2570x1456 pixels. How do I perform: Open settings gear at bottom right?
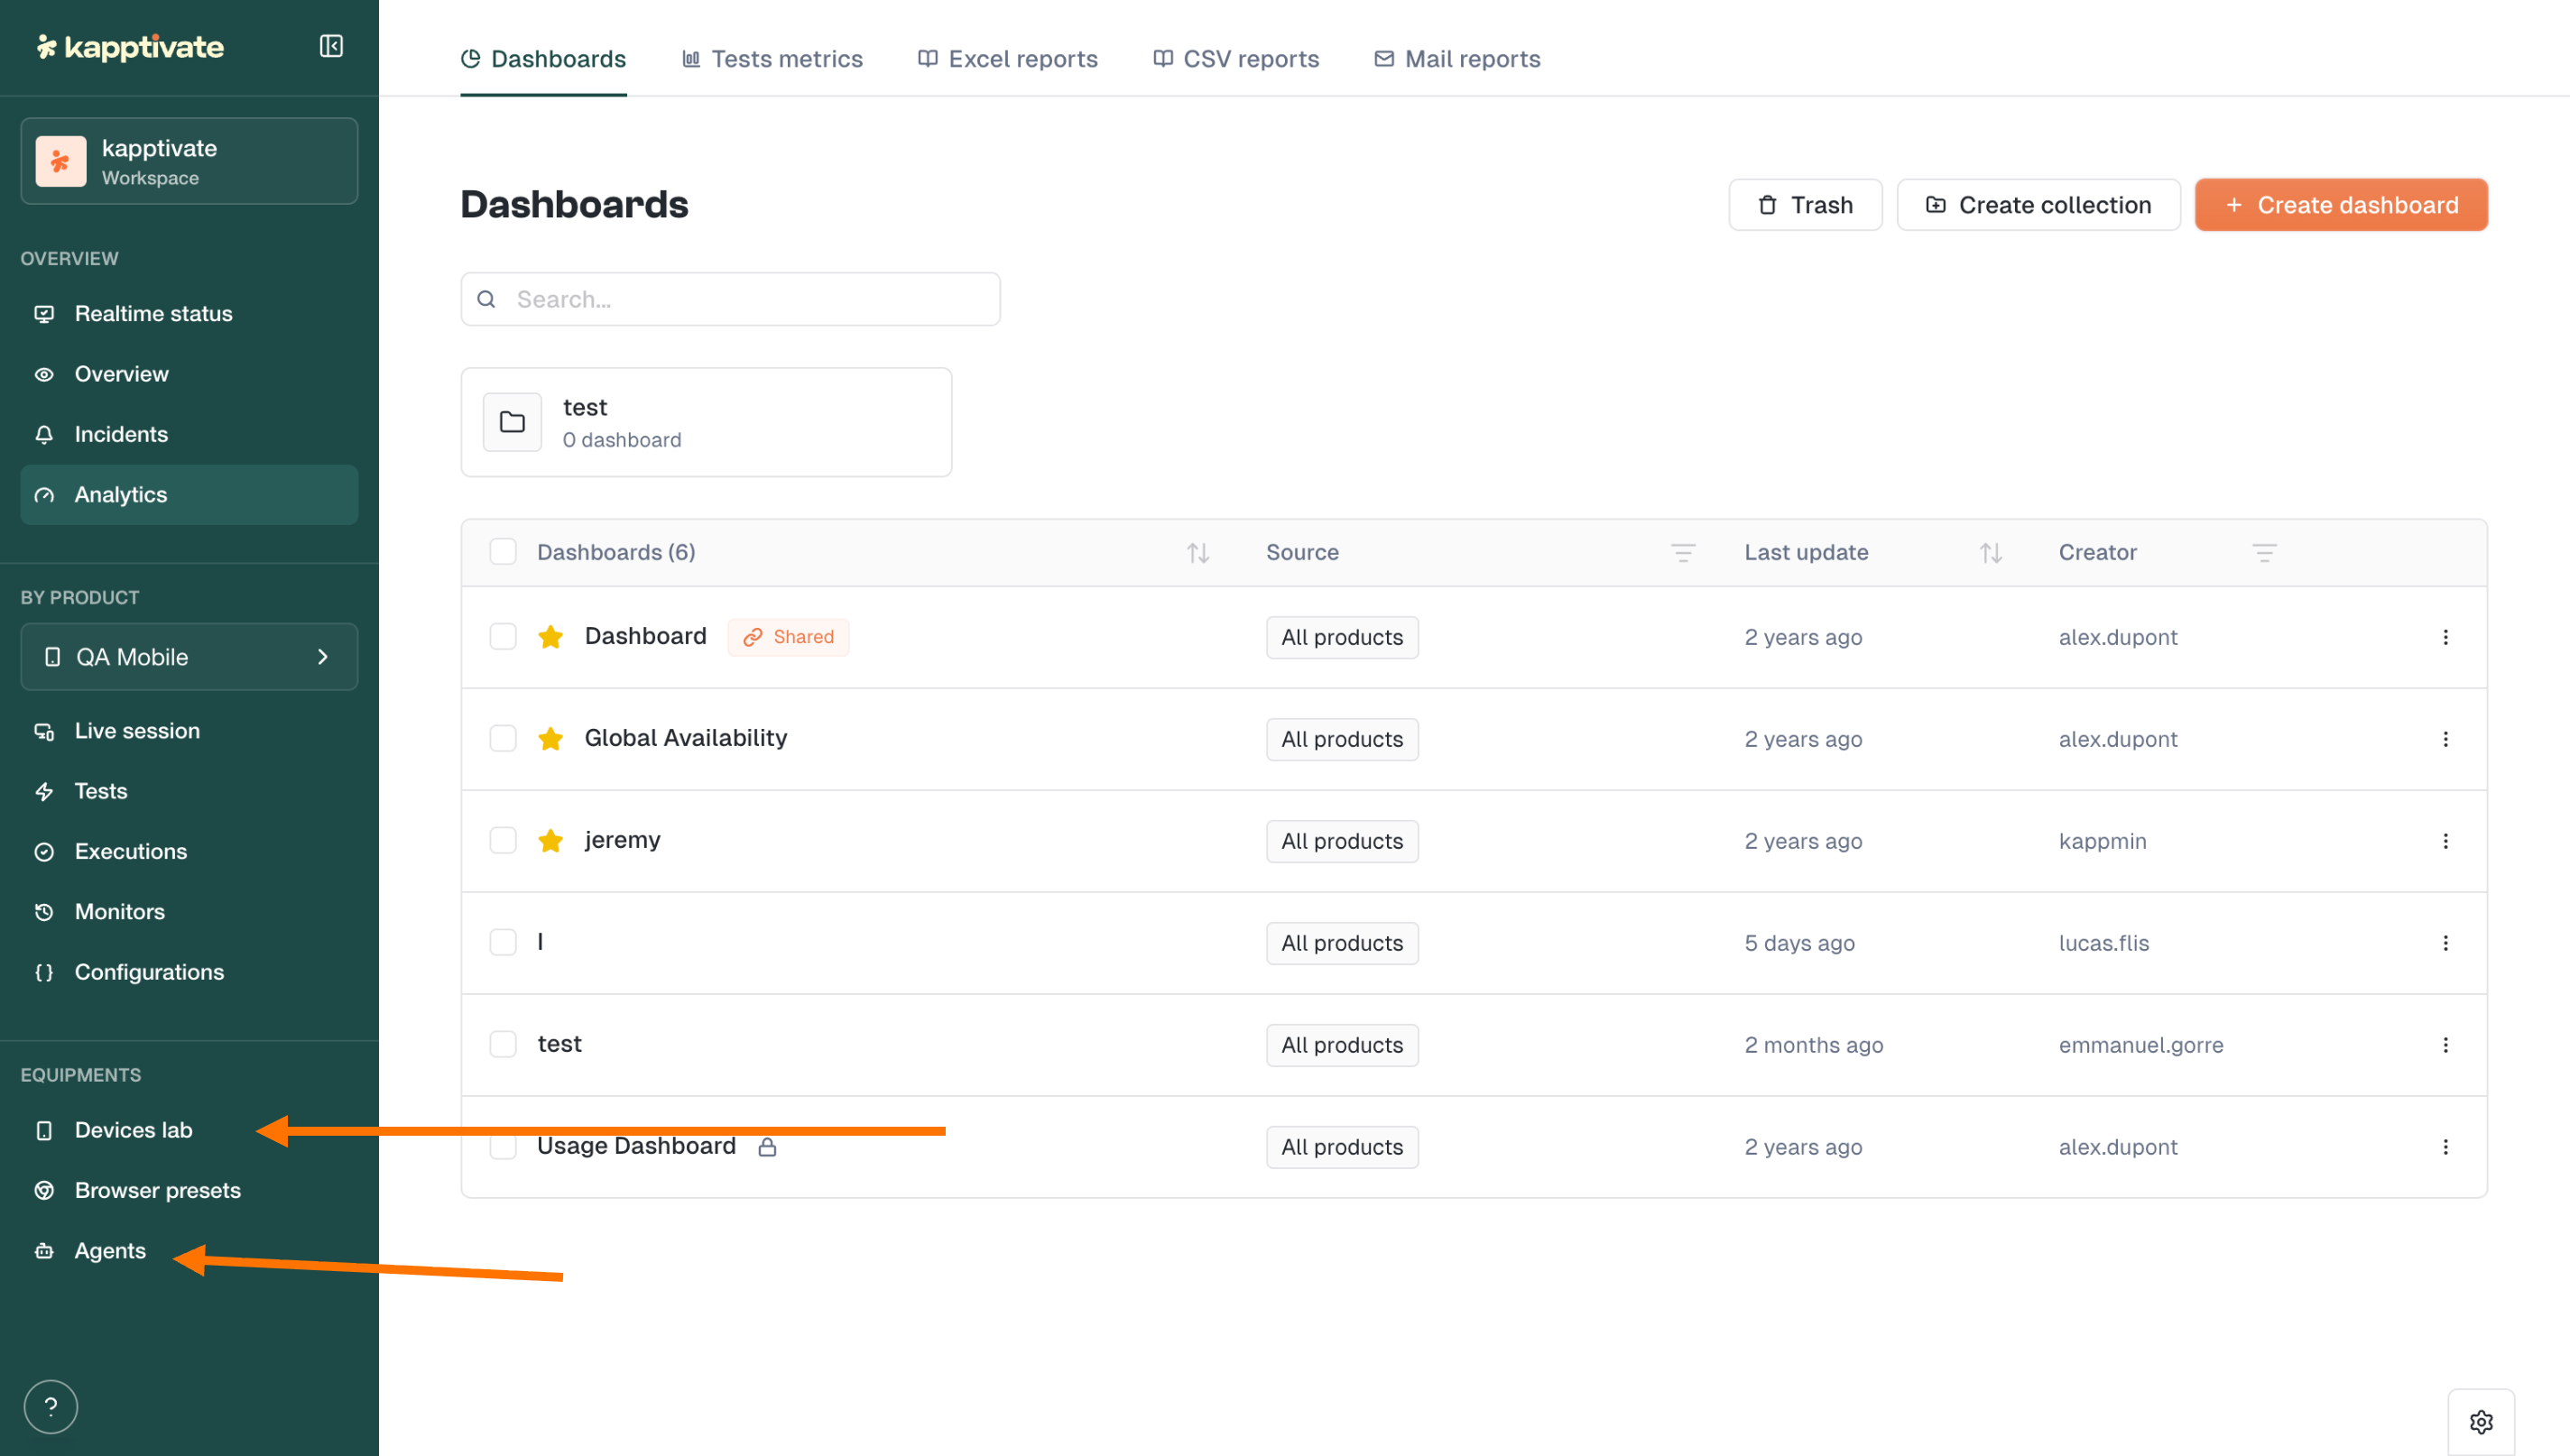pos(2480,1421)
